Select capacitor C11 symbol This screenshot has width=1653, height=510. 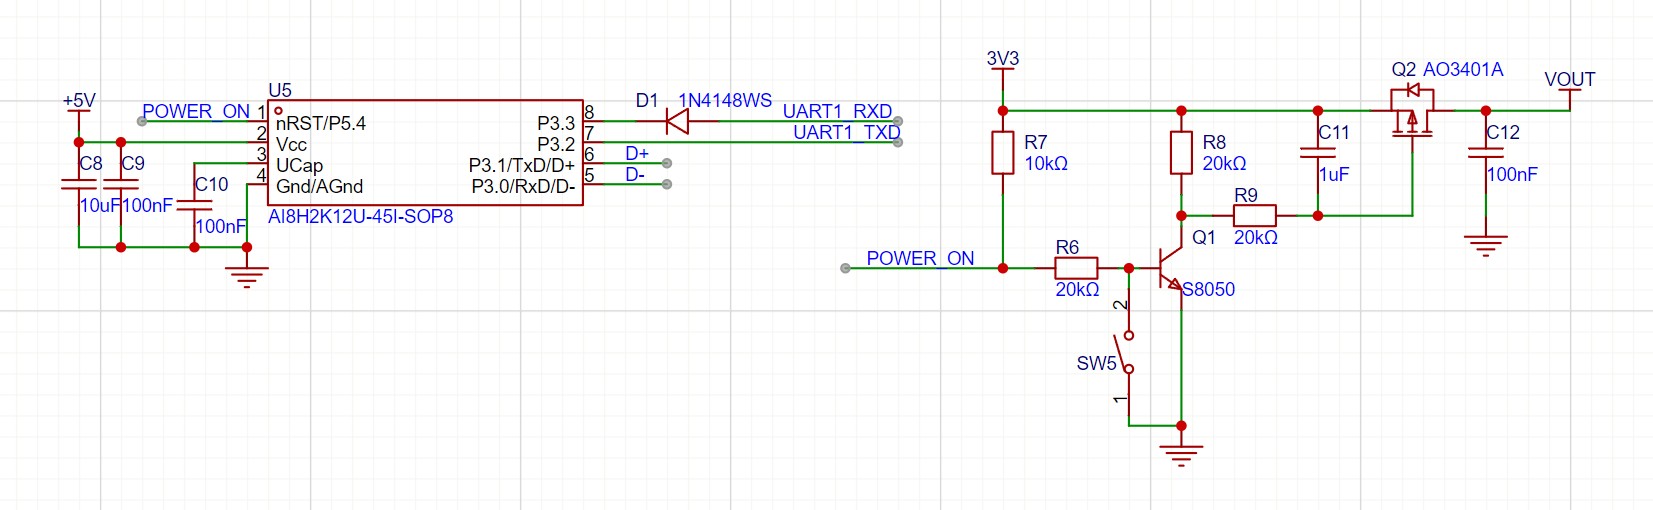tap(1318, 153)
